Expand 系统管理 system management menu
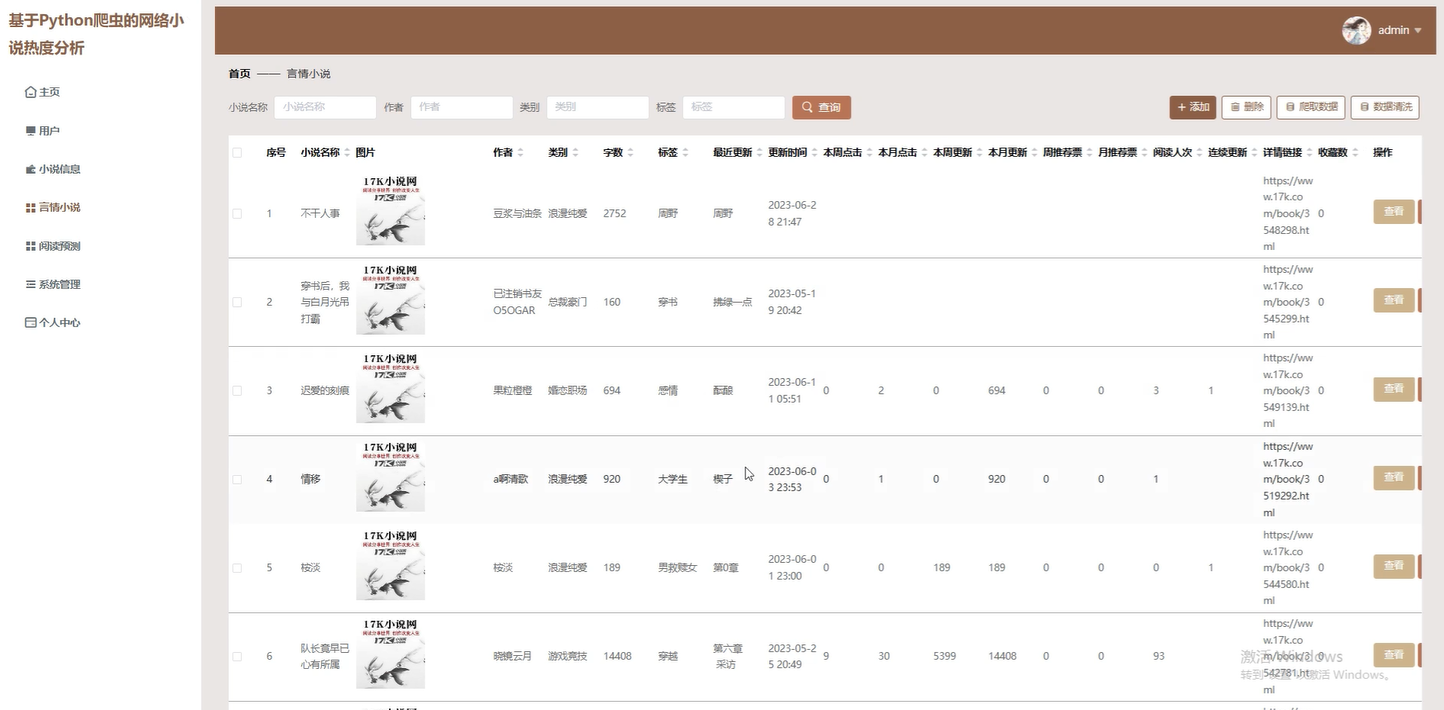 53,285
